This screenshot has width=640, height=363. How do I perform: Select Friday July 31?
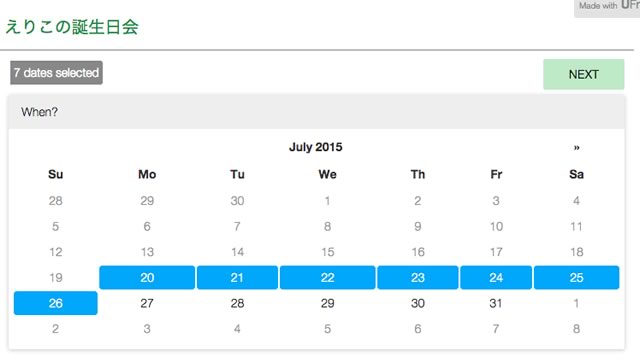[496, 303]
